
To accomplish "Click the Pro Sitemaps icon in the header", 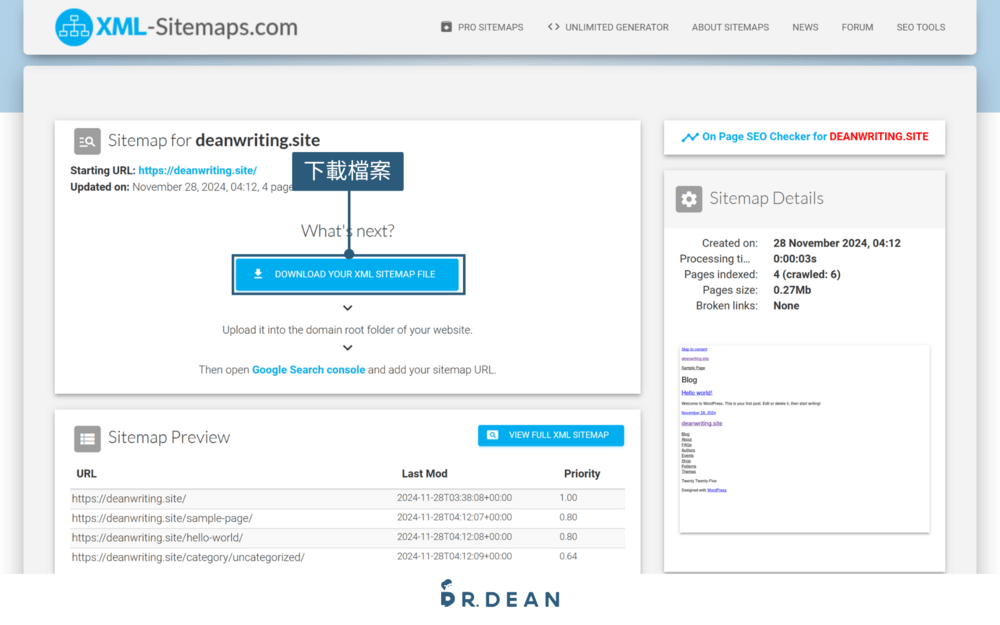I will pos(446,27).
